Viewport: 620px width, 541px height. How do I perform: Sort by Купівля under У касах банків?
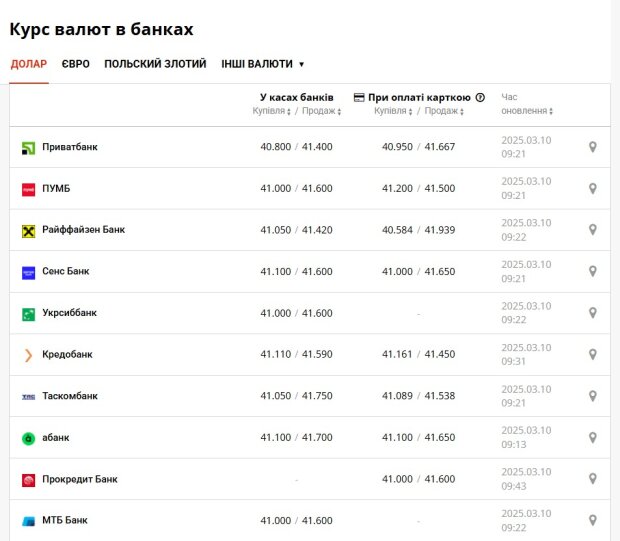pos(271,111)
